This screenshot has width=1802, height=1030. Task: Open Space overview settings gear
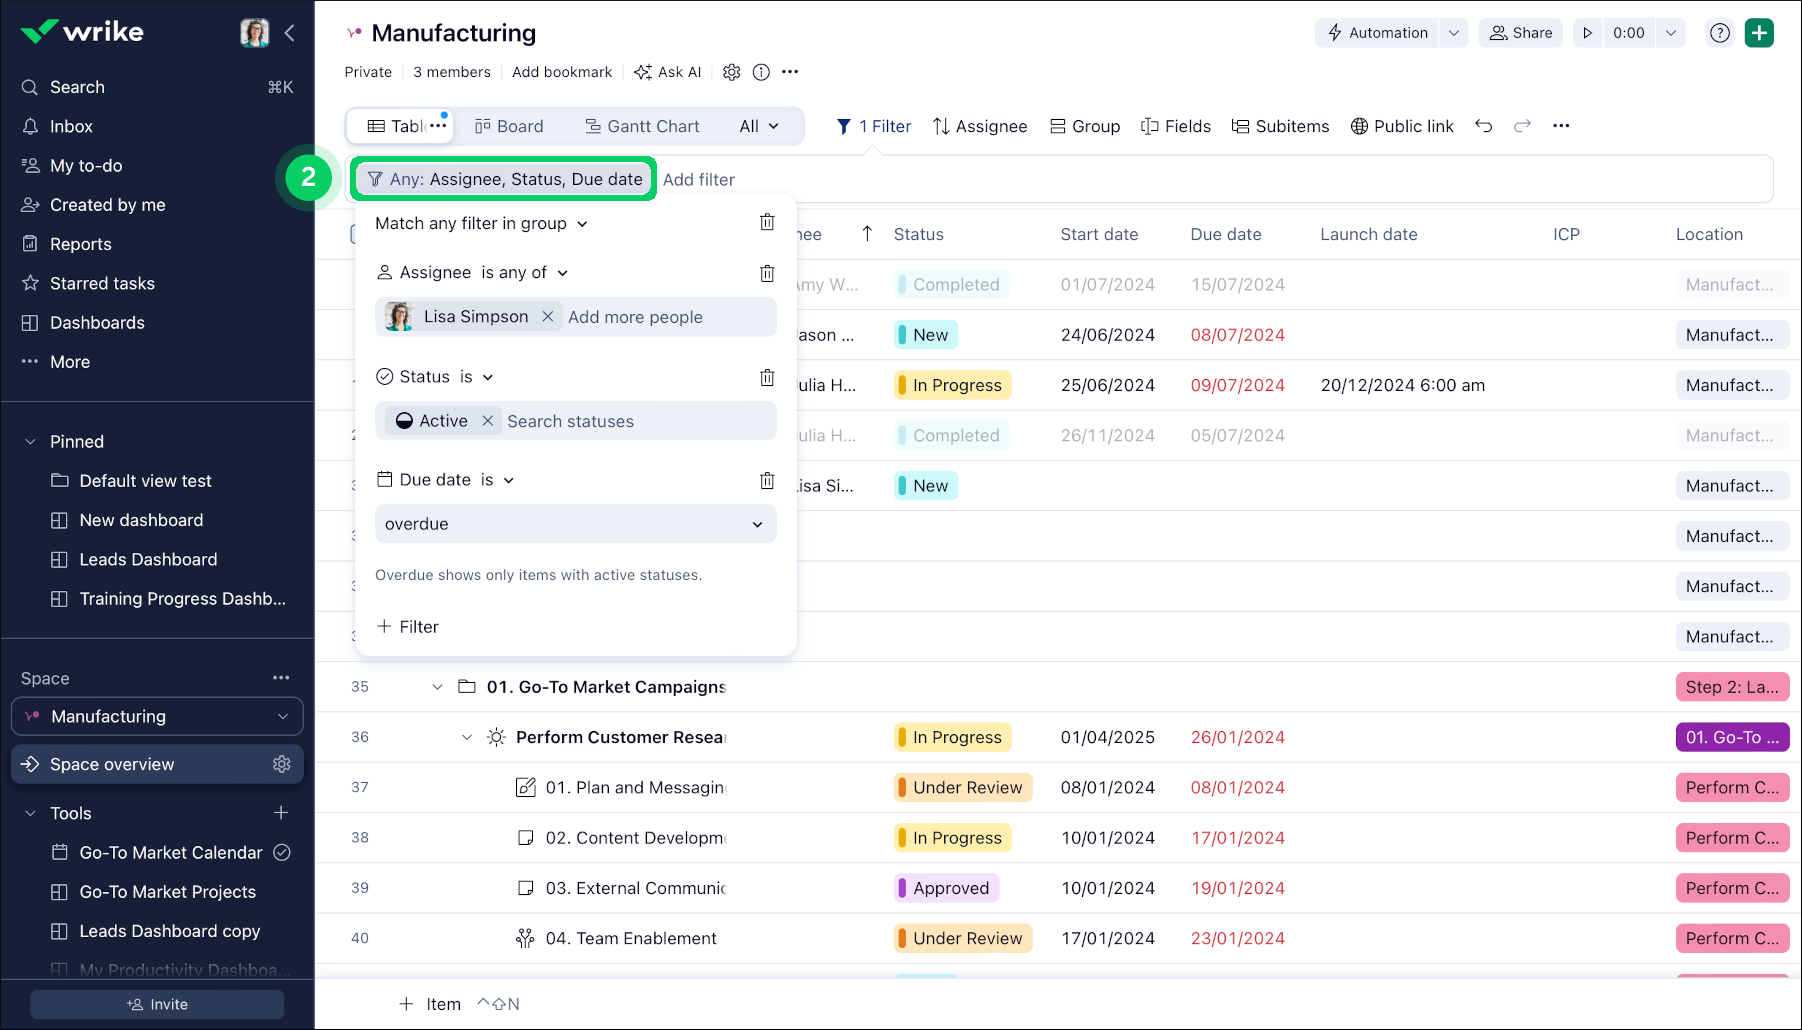[x=282, y=764]
